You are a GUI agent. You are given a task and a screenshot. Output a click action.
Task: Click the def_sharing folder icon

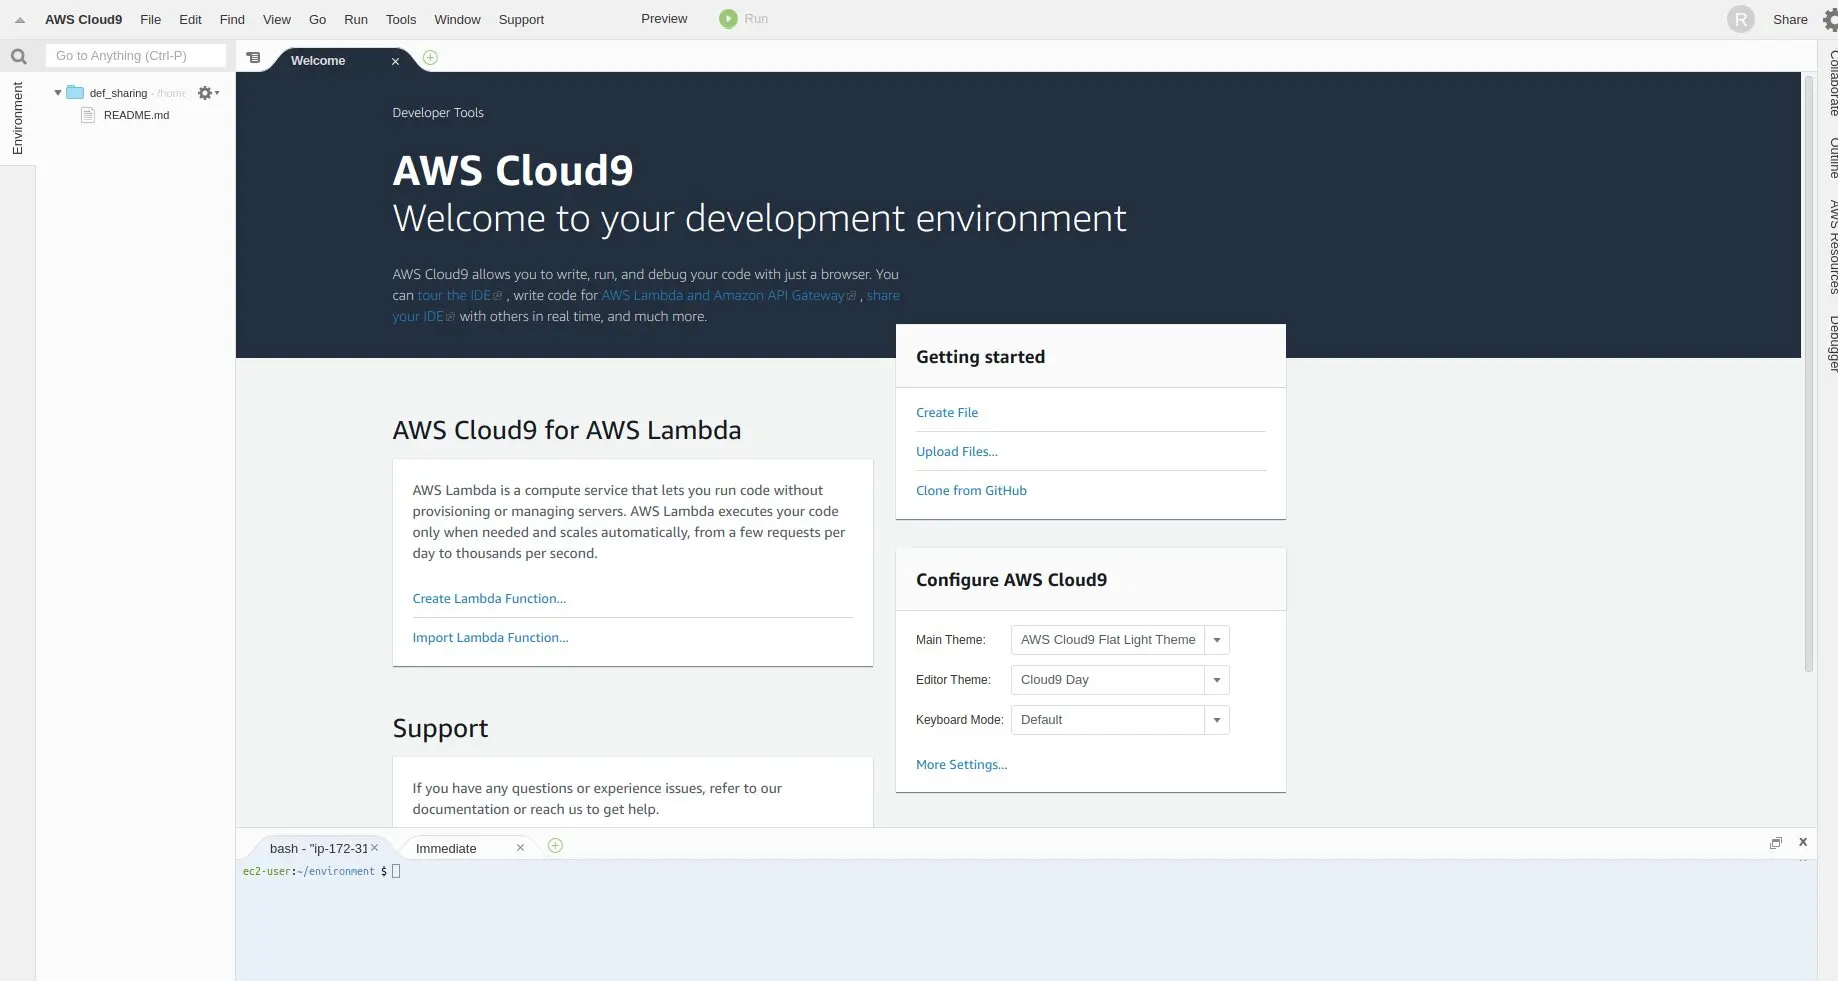[75, 93]
